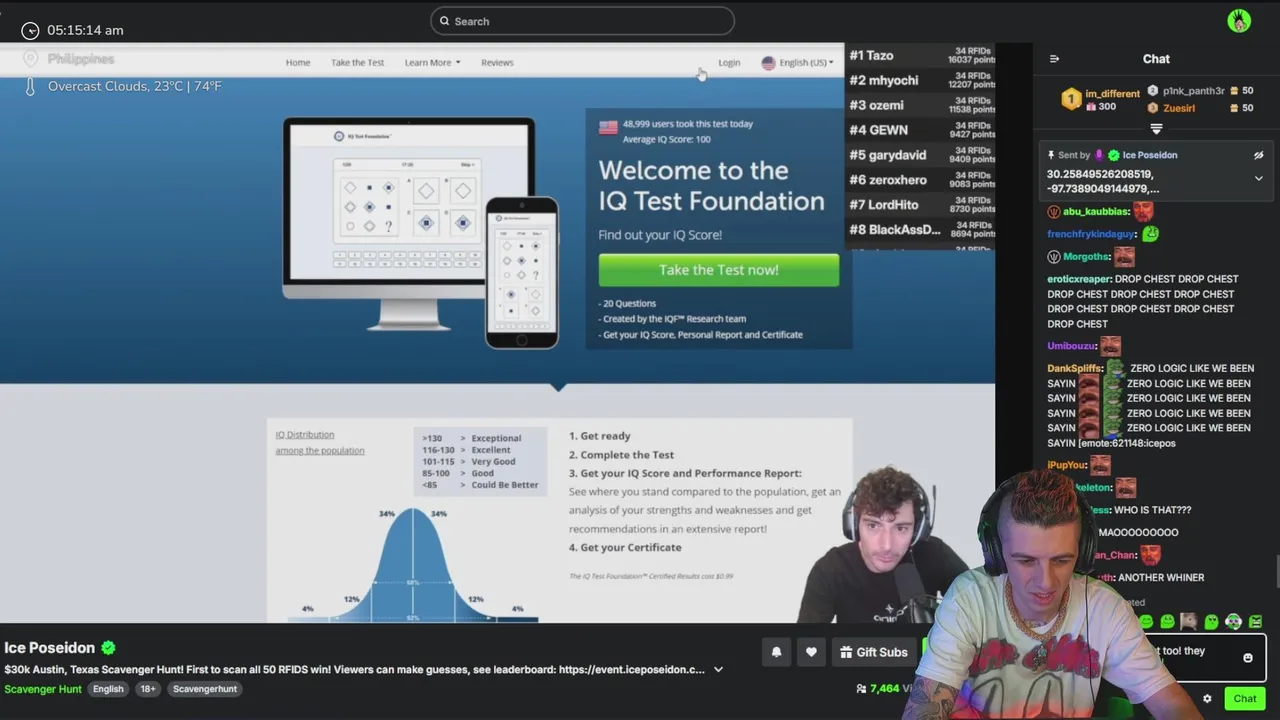The height and width of the screenshot is (720, 1280).
Task: Click the verified badge beside Ice Poseidon's channel name
Action: pyautogui.click(x=108, y=648)
